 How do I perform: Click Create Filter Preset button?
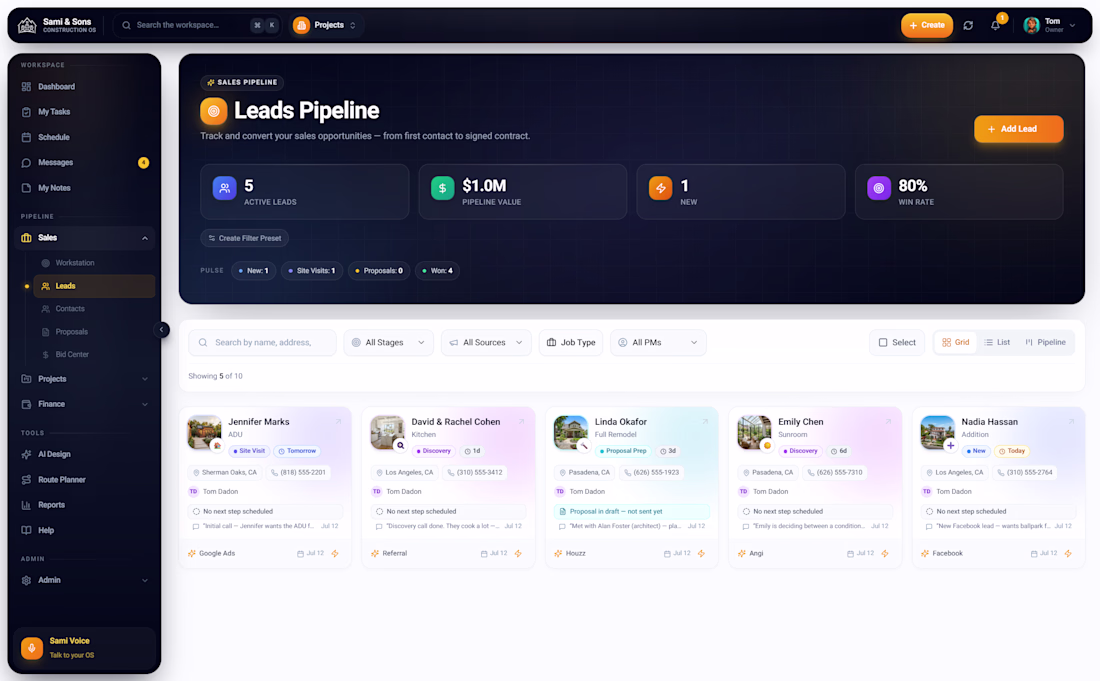(245, 238)
